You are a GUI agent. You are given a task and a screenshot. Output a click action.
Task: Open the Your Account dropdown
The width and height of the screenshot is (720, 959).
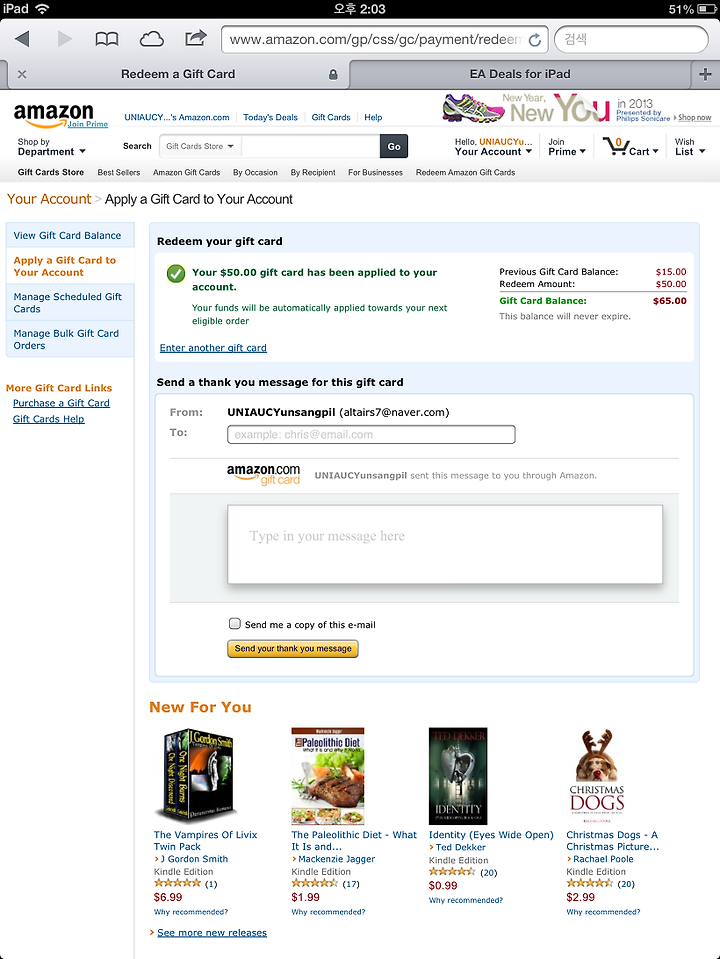[493, 147]
